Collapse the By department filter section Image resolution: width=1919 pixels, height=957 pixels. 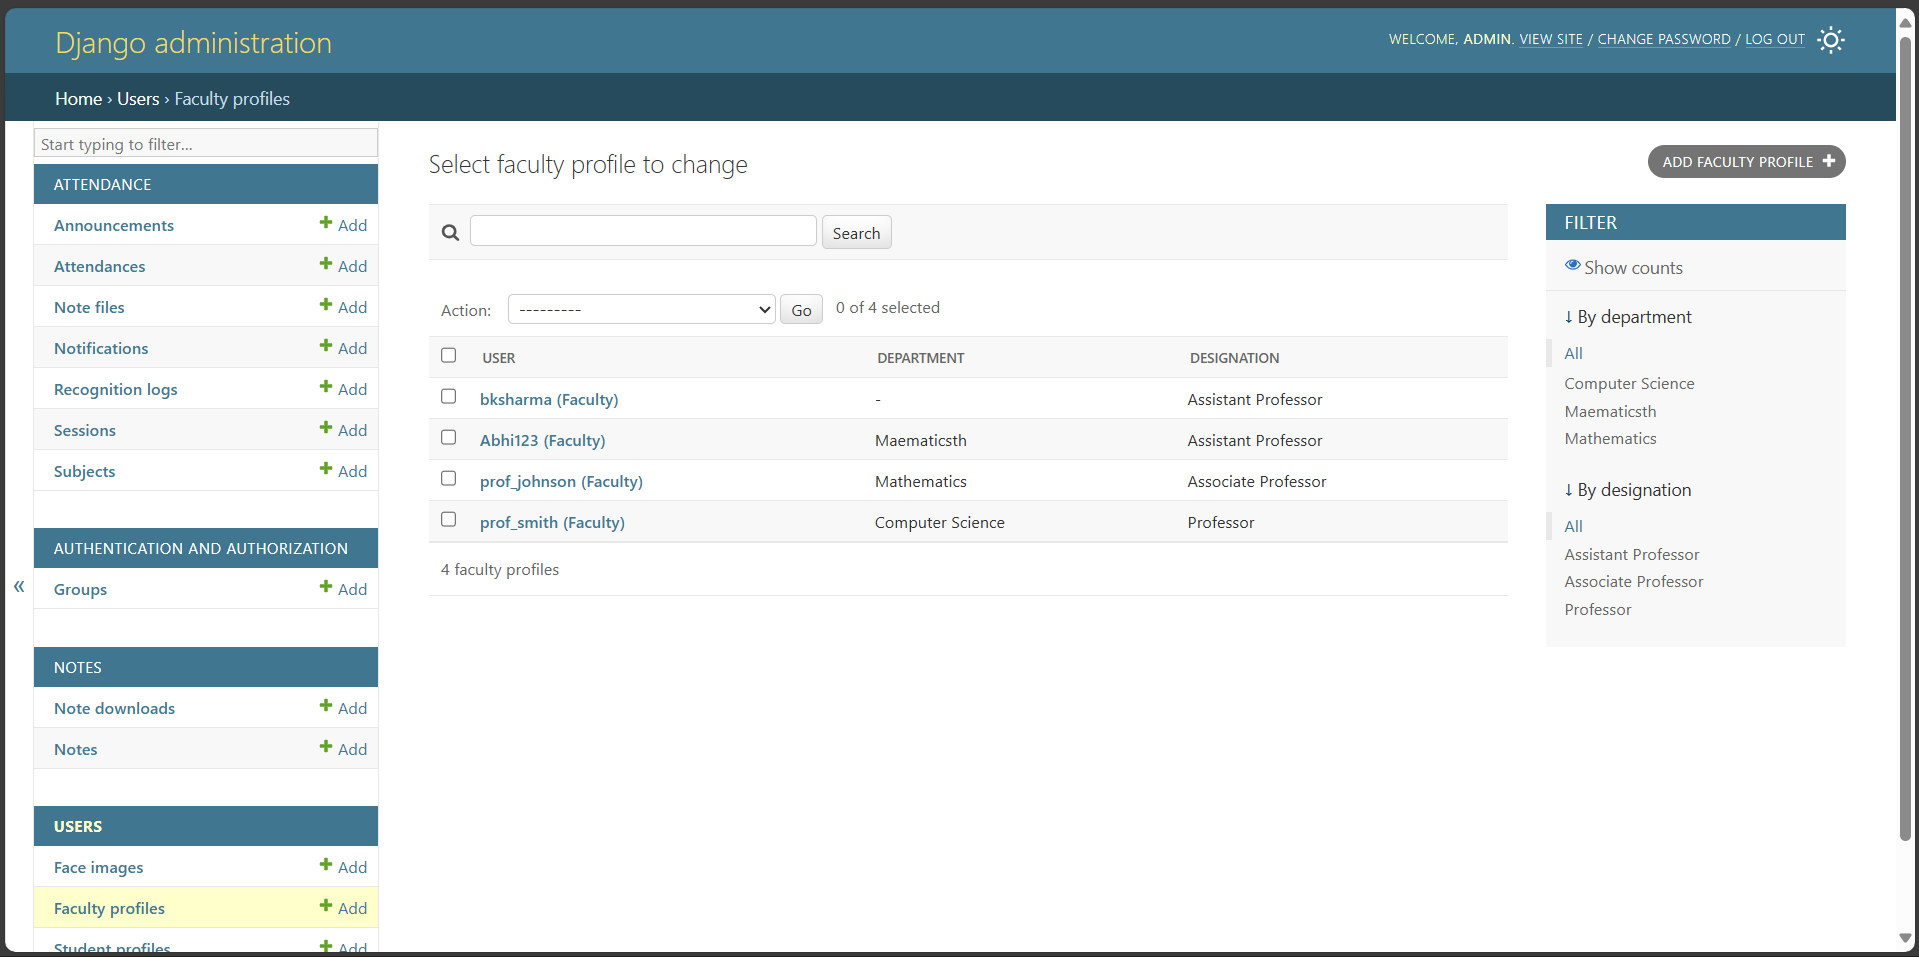(1627, 316)
